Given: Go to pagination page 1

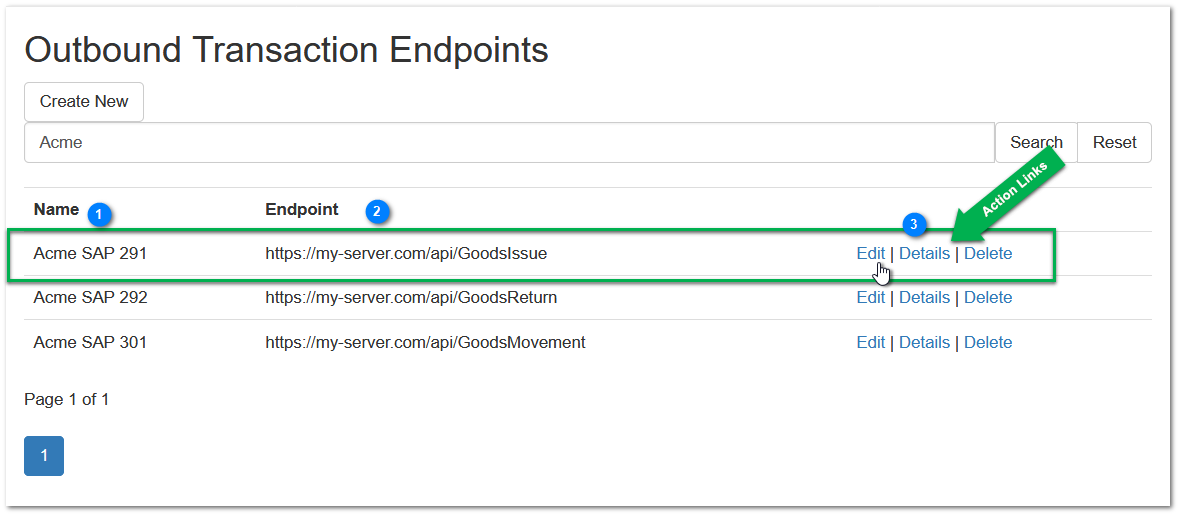Looking at the screenshot, I should (44, 456).
